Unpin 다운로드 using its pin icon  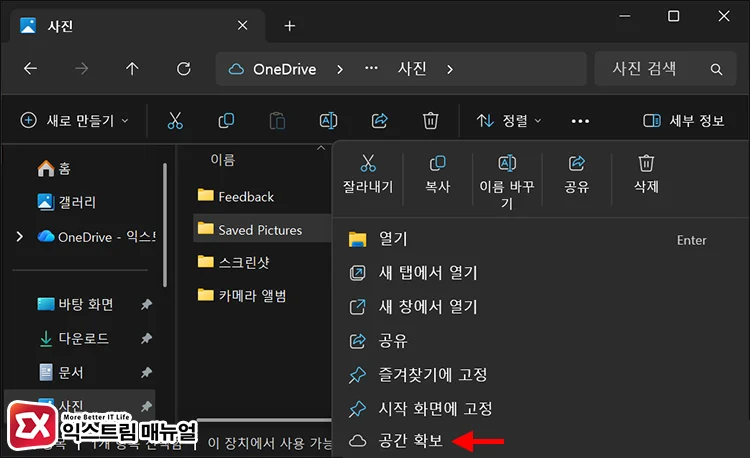146,338
